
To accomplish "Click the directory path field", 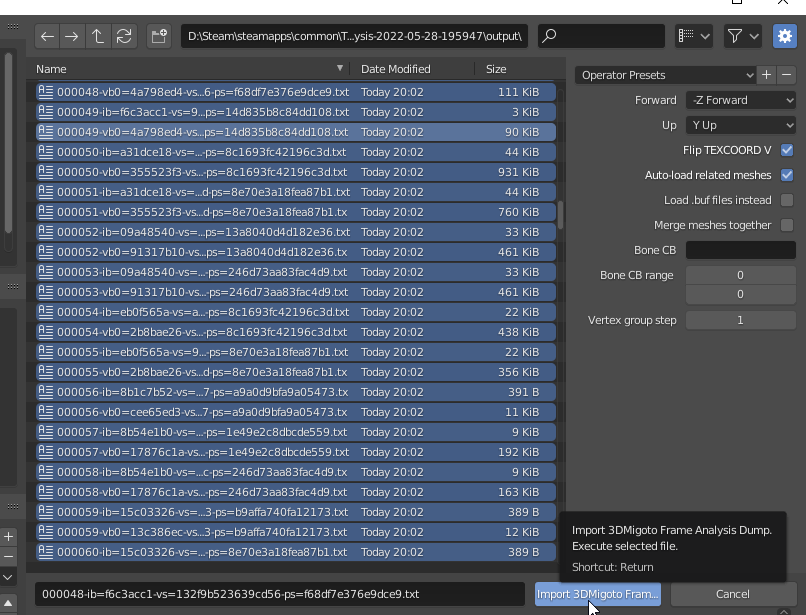I will pos(355,36).
